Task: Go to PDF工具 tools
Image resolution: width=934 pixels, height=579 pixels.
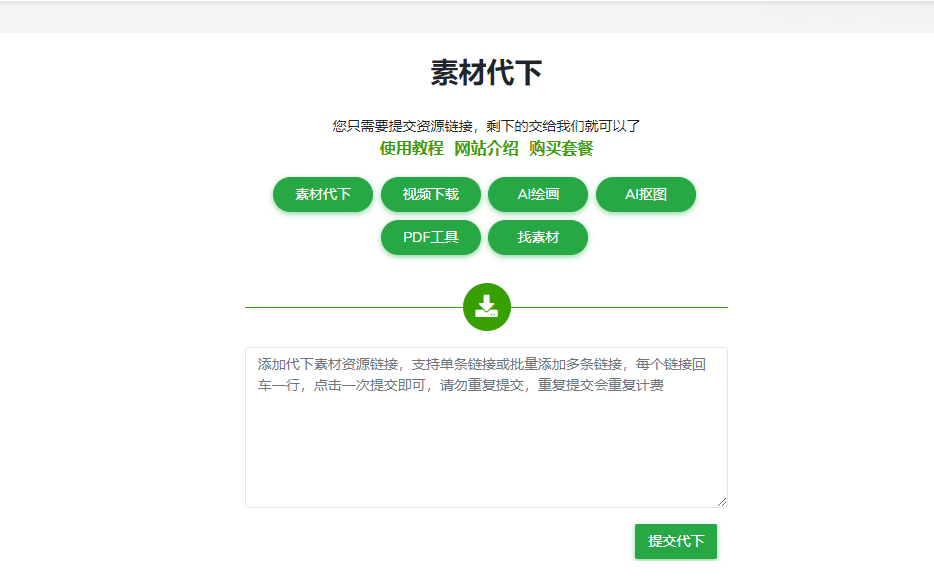Action: [x=431, y=237]
